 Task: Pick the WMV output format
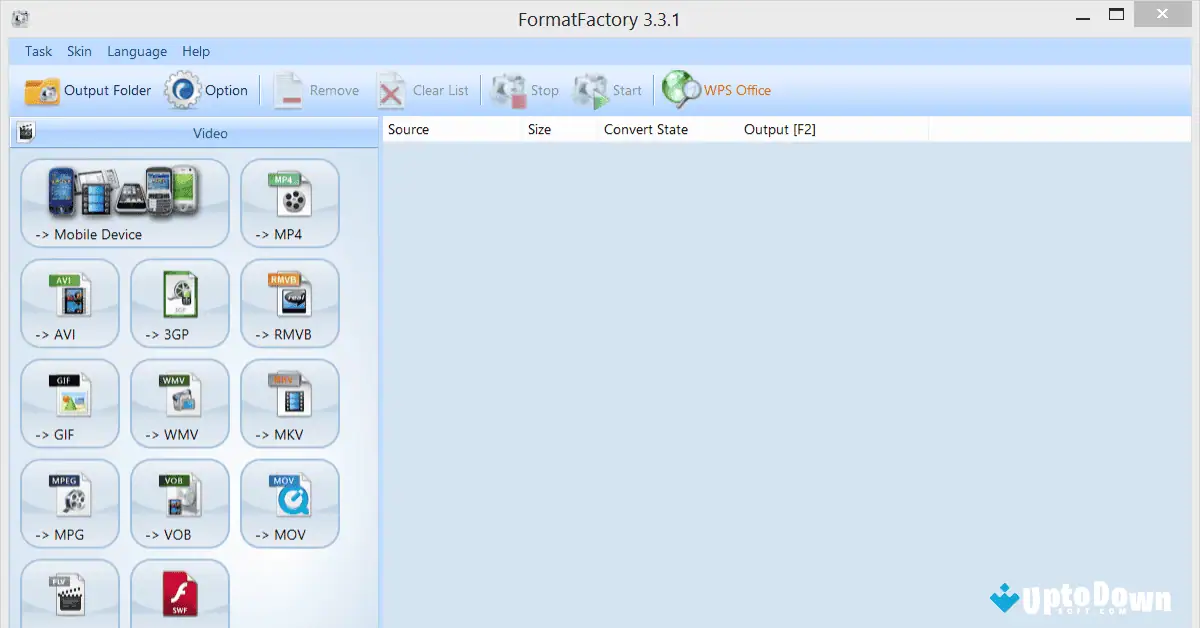pos(179,403)
